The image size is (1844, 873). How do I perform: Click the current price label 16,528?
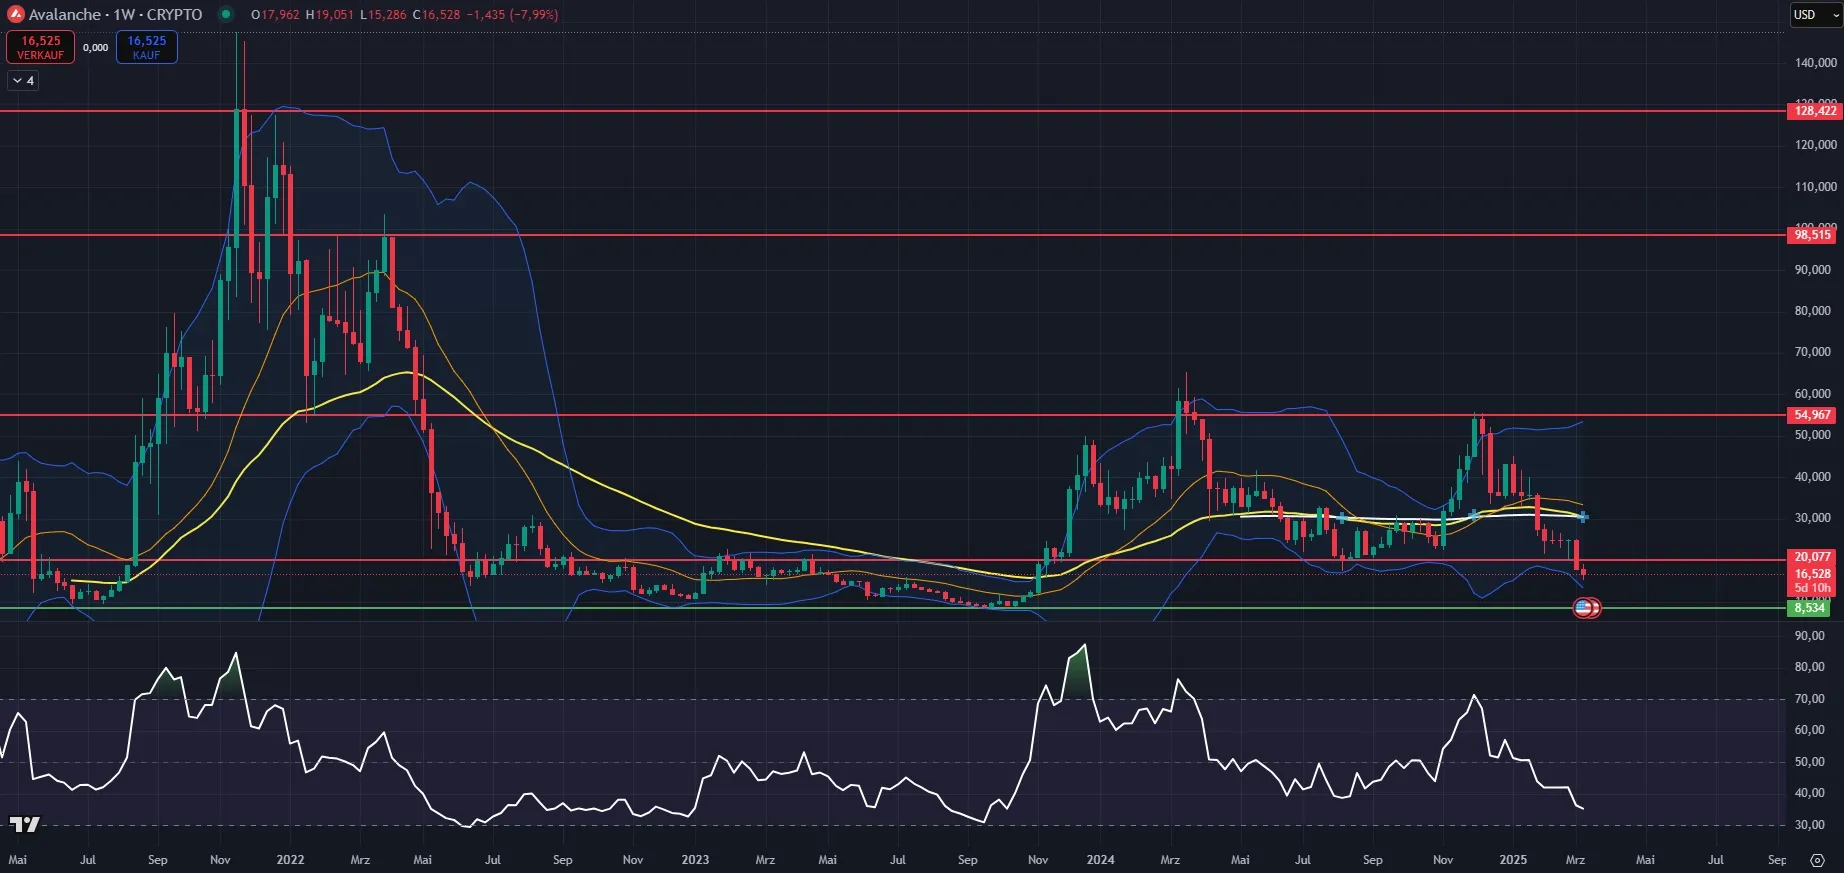[1812, 574]
